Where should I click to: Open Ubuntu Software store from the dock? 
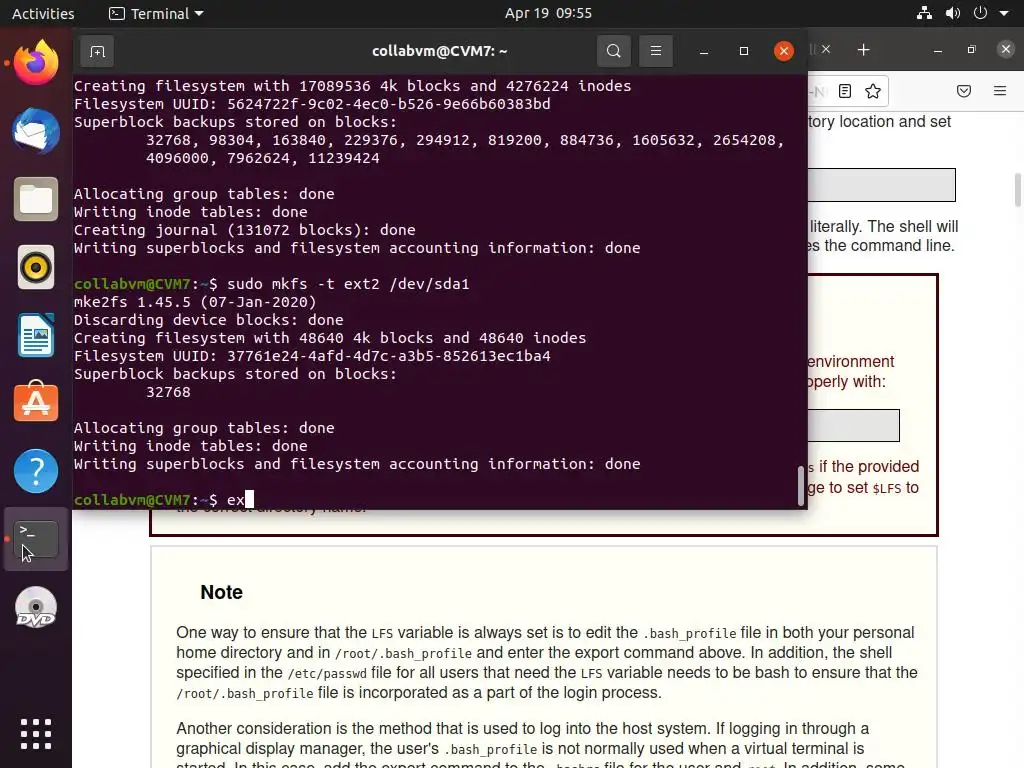36,402
